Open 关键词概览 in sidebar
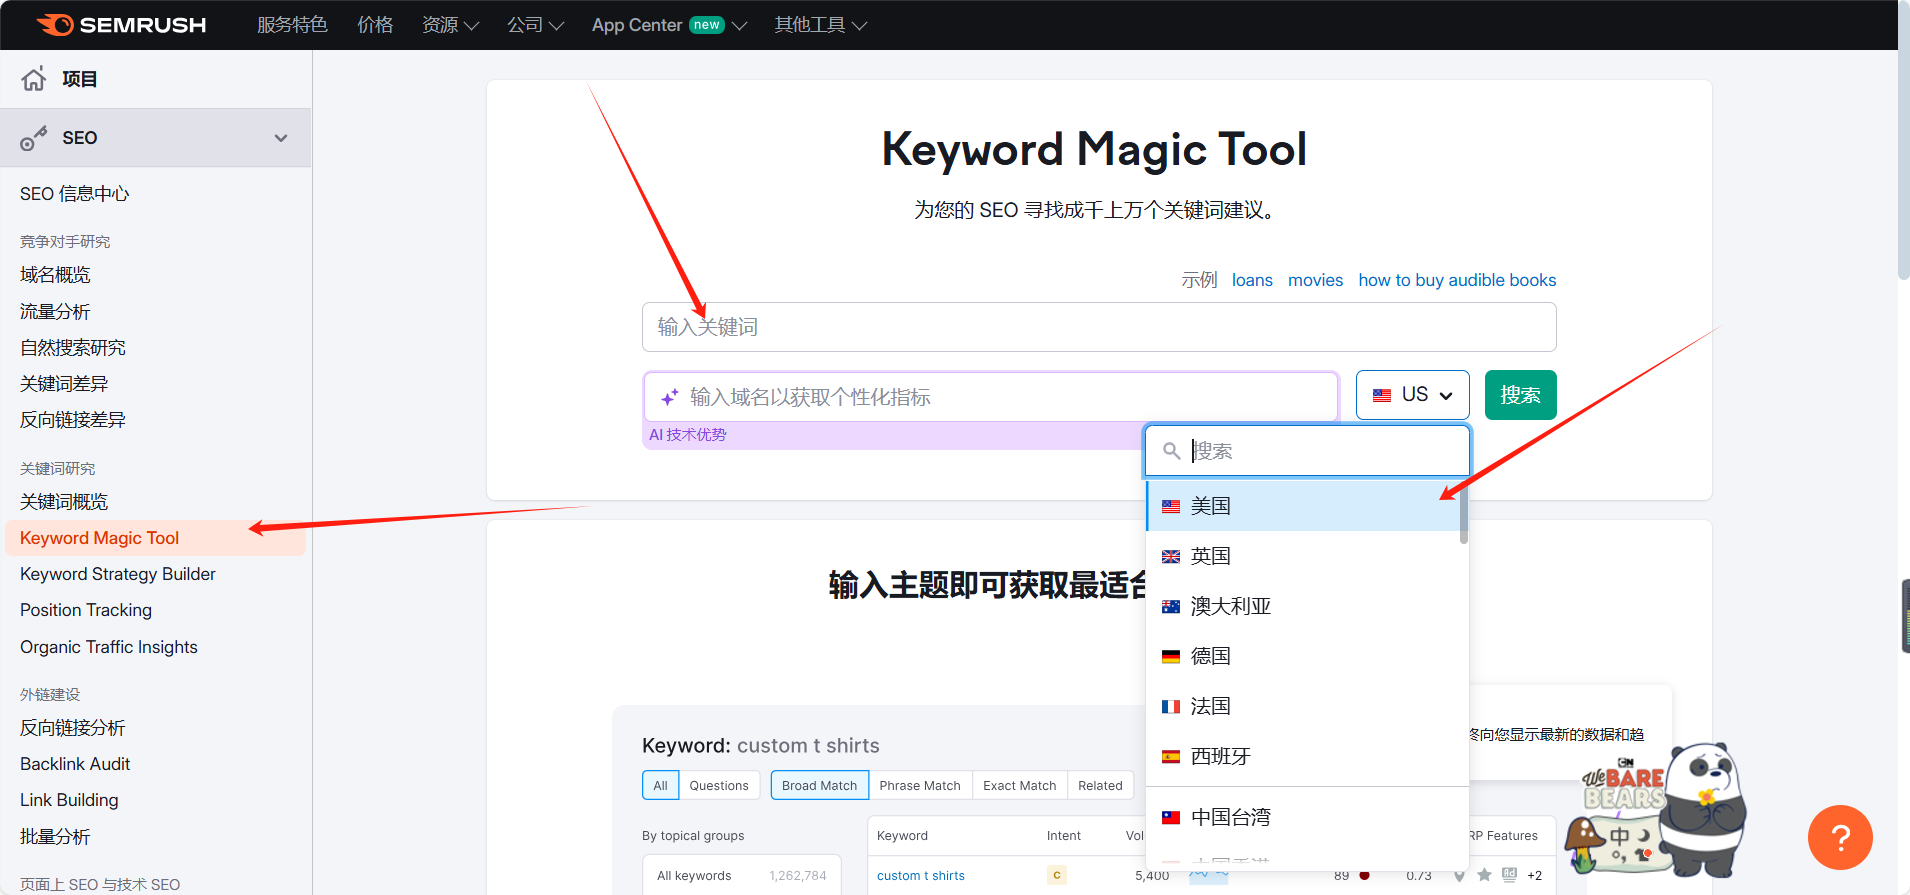This screenshot has height=895, width=1910. [x=64, y=502]
